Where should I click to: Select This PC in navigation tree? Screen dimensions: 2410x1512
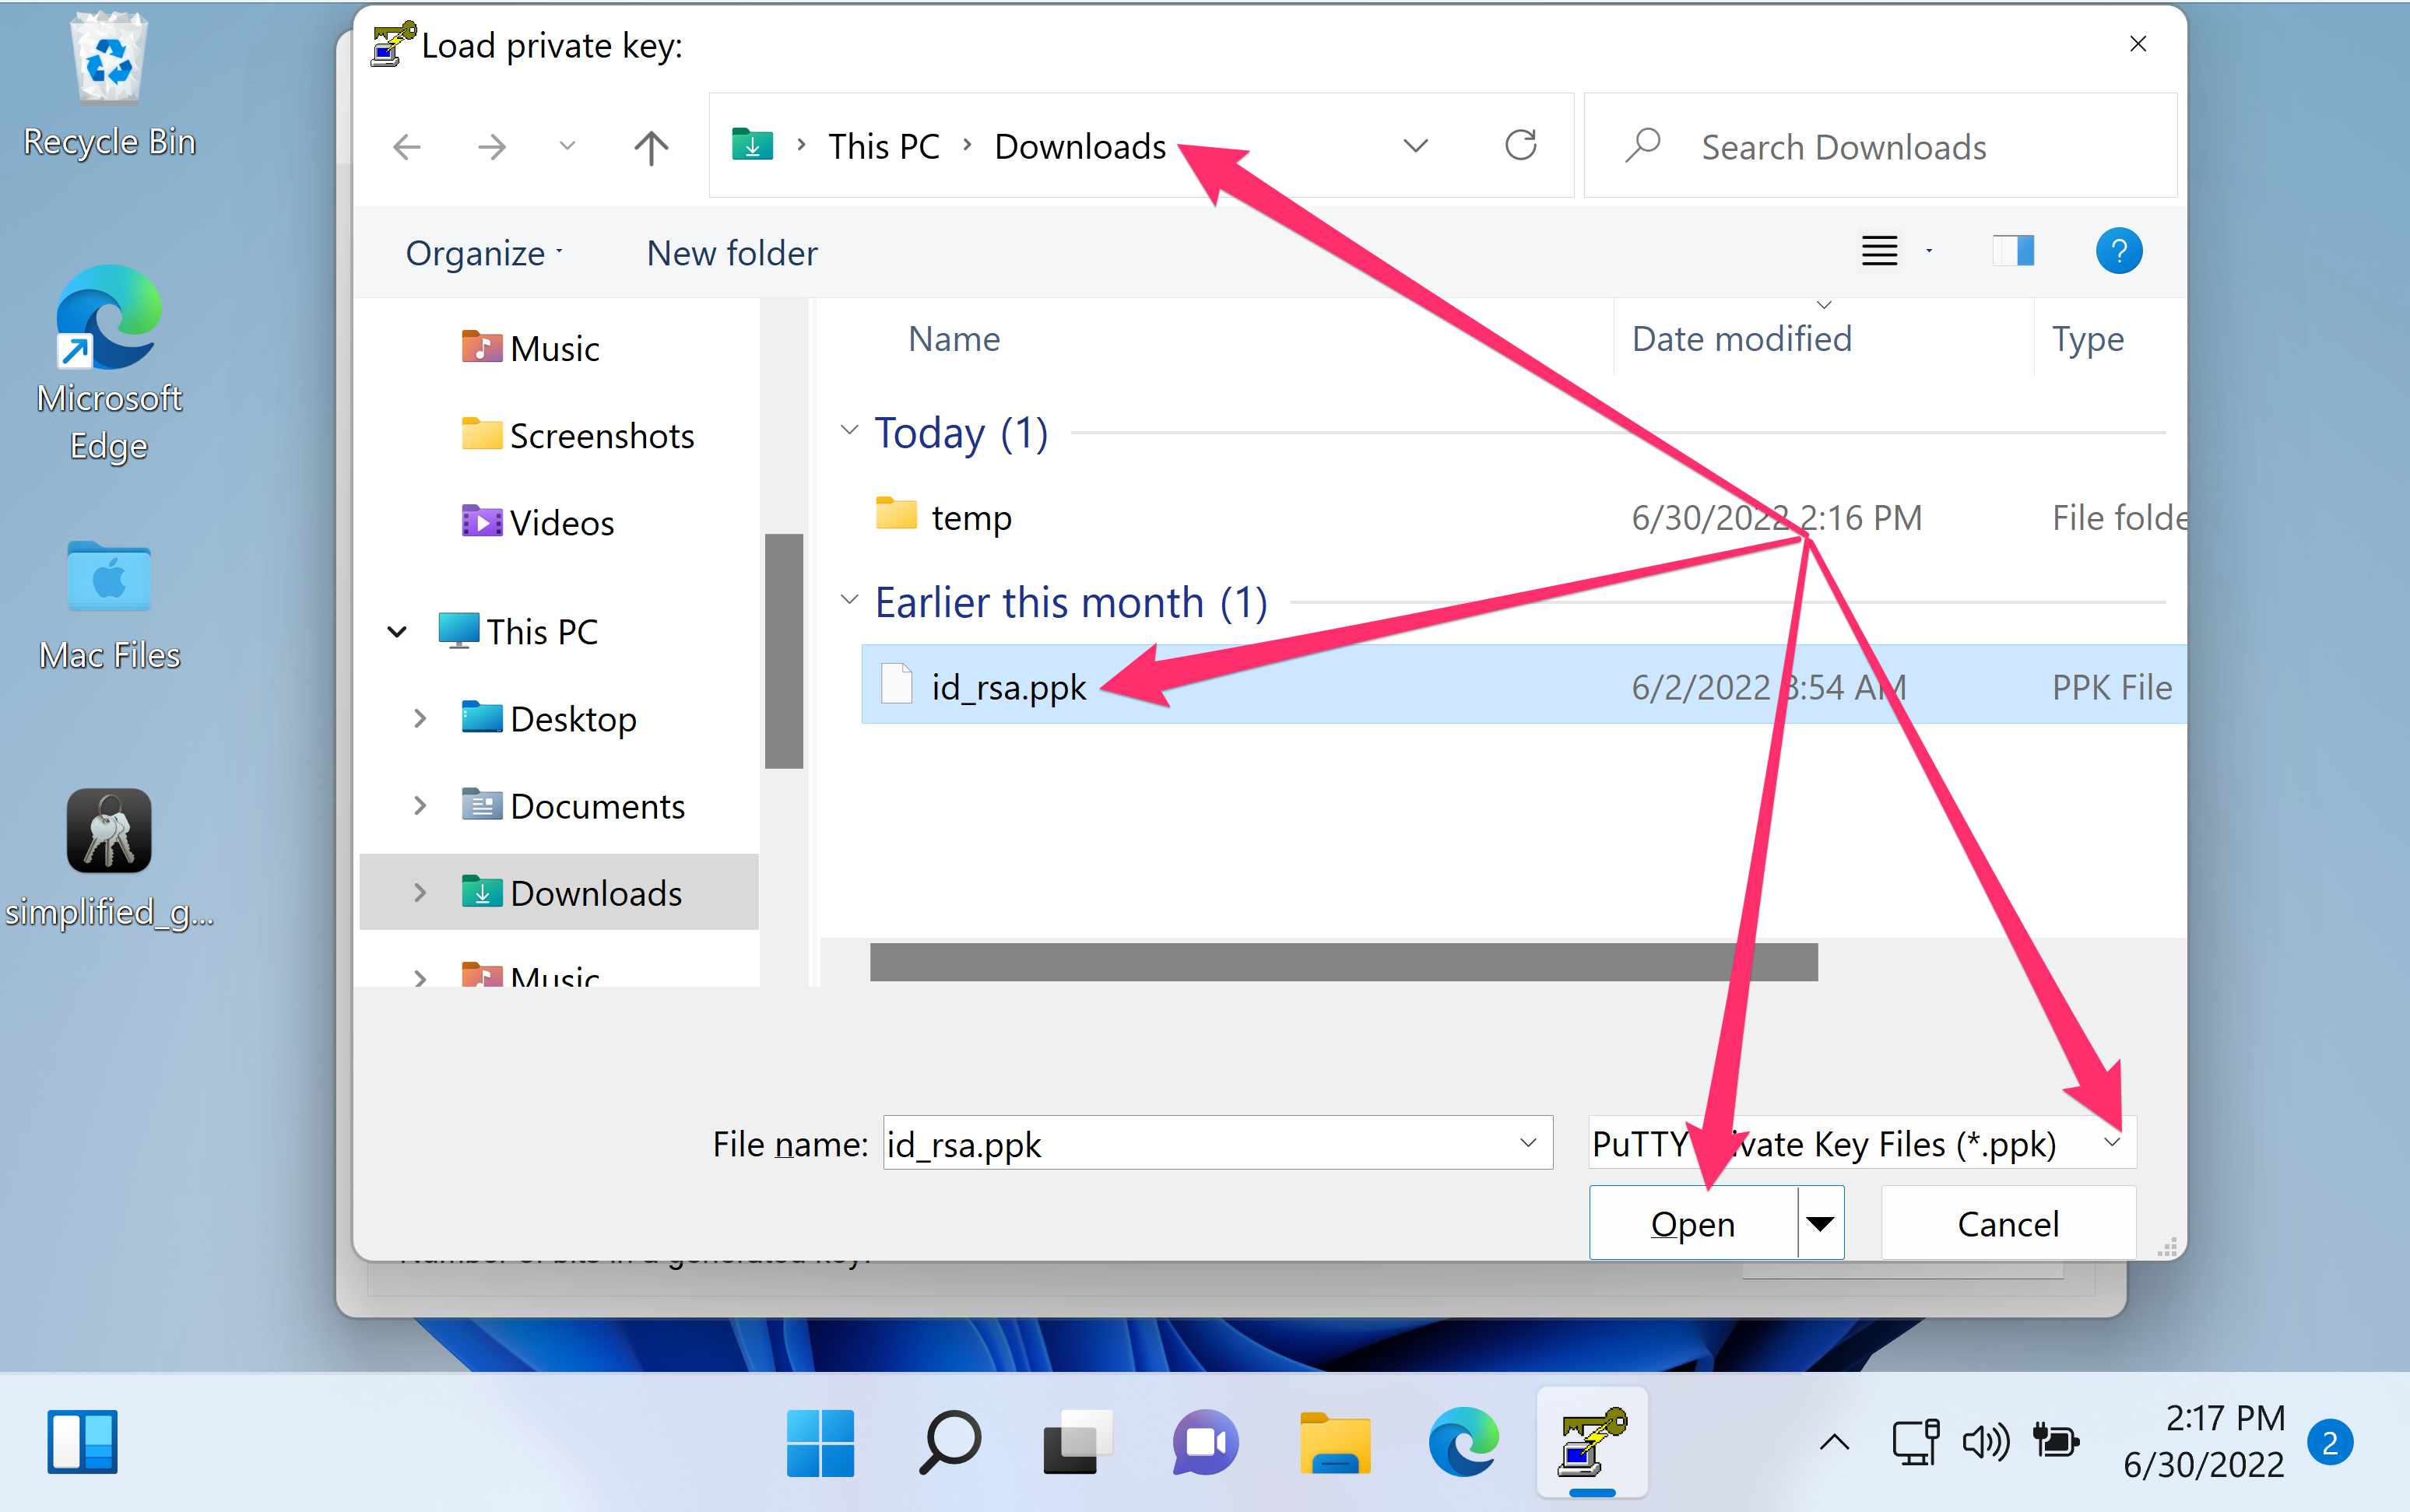pos(518,632)
